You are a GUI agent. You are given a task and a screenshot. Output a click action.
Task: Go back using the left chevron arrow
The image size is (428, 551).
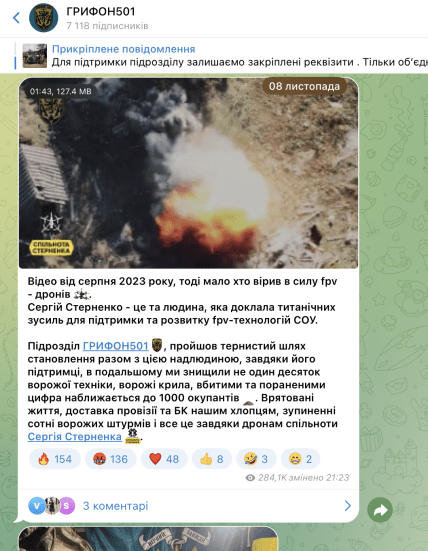[16, 18]
